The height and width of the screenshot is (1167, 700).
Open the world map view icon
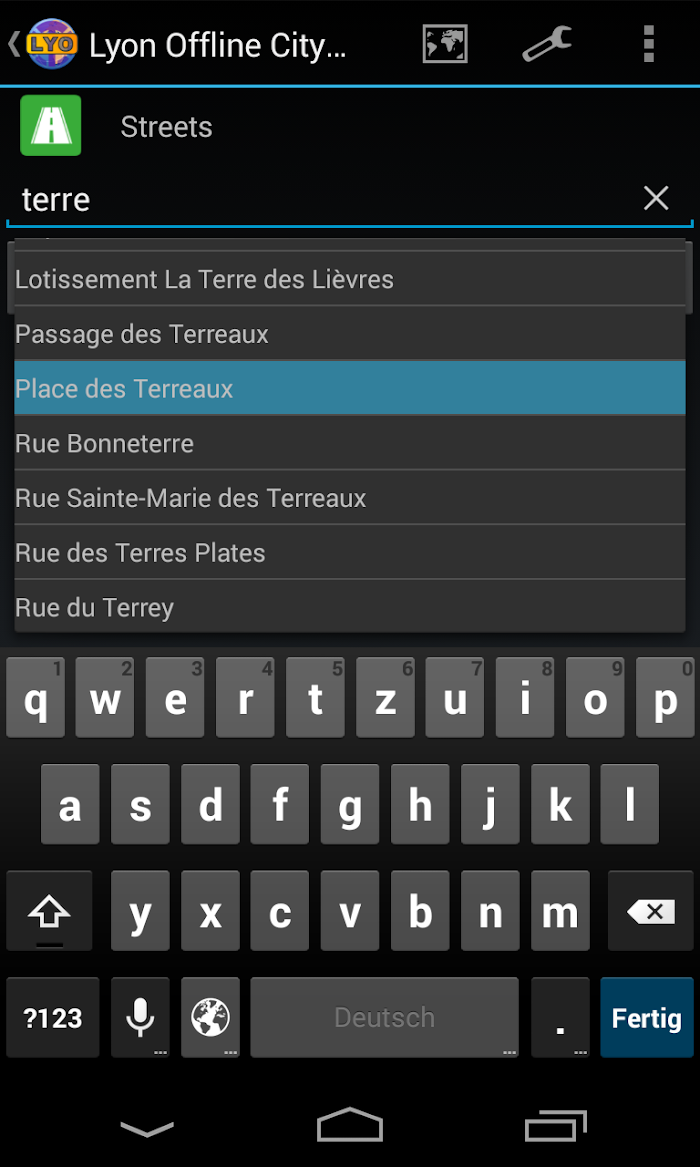[445, 44]
